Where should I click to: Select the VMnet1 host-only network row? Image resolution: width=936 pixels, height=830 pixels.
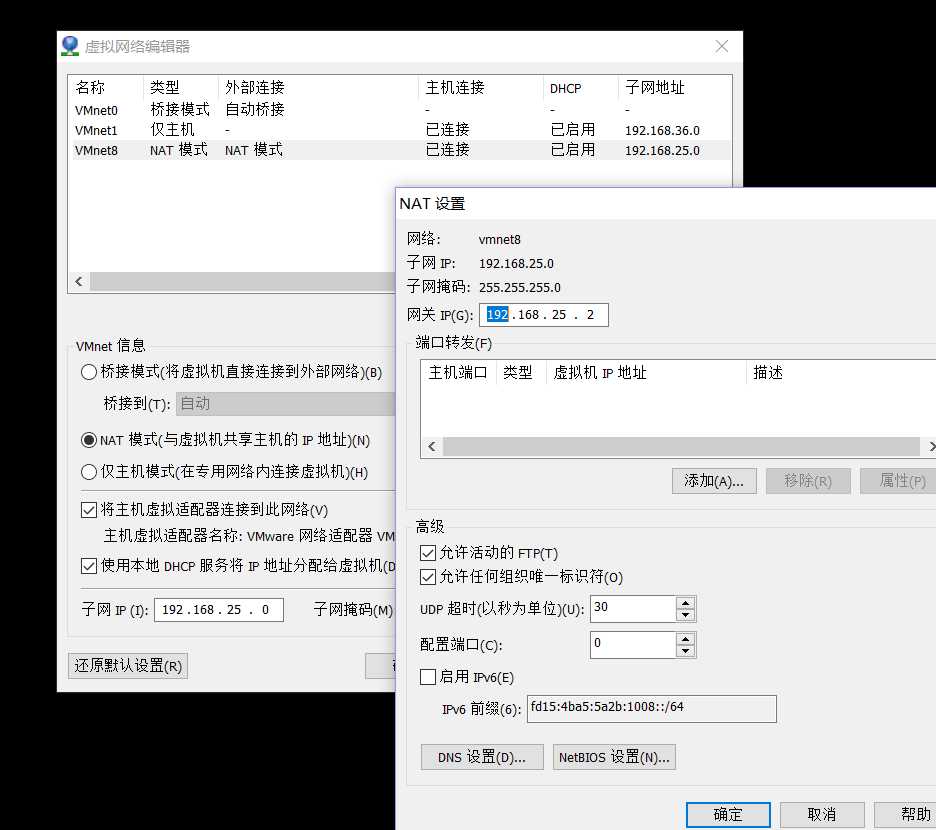tap(399, 130)
